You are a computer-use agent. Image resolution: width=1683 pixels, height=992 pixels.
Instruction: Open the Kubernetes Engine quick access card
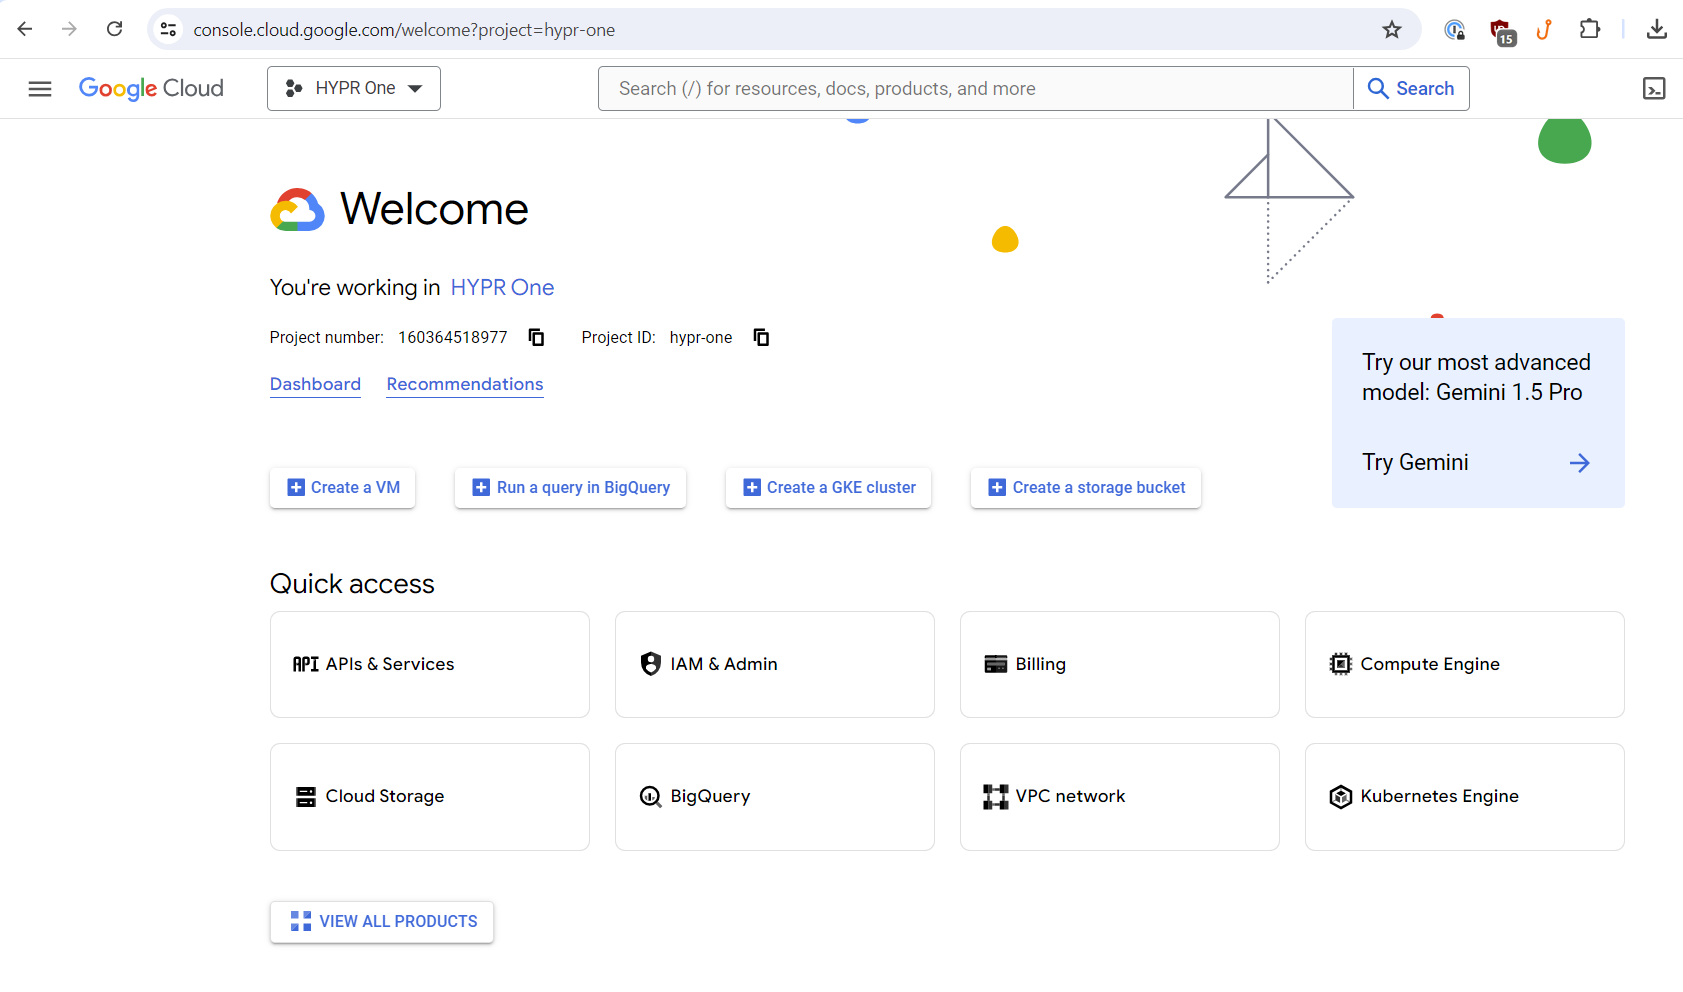(1464, 797)
